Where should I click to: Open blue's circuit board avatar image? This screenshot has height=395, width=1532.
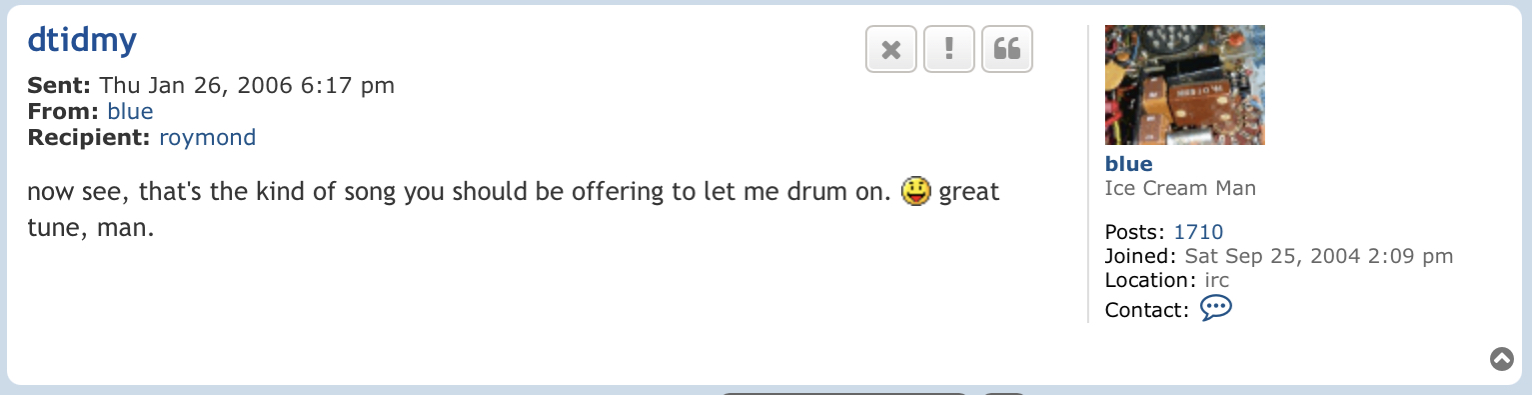pos(1185,85)
